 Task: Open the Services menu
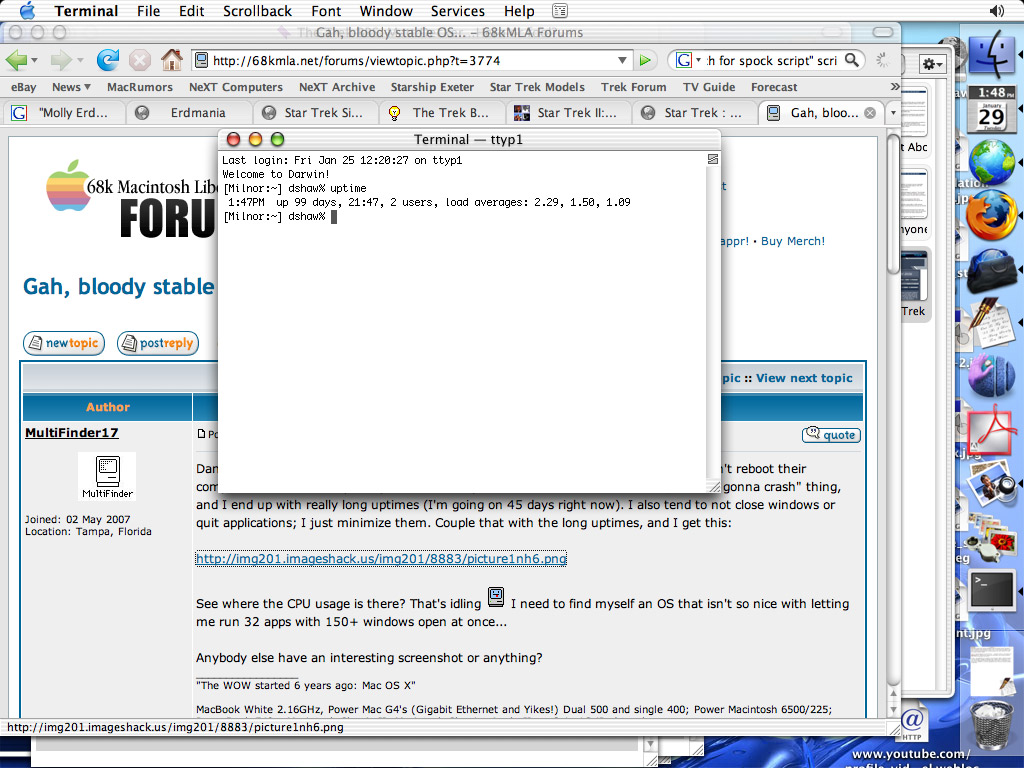pyautogui.click(x=457, y=11)
